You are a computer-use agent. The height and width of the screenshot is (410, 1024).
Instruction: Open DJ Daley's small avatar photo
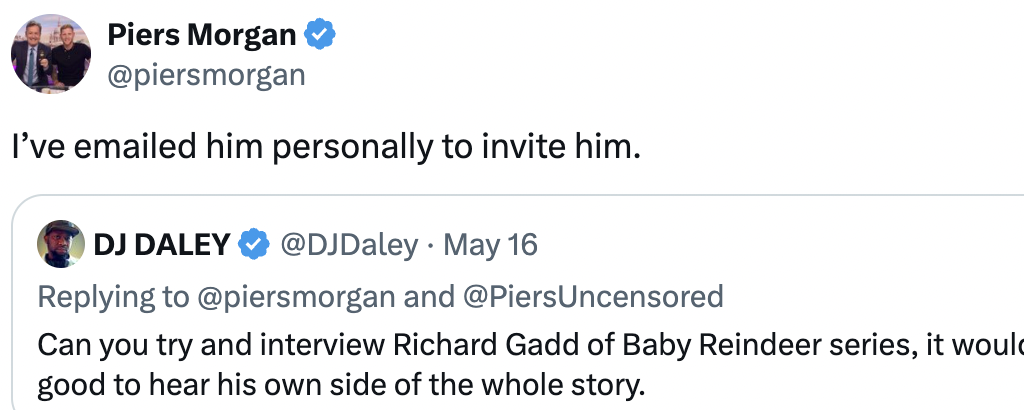(60, 244)
